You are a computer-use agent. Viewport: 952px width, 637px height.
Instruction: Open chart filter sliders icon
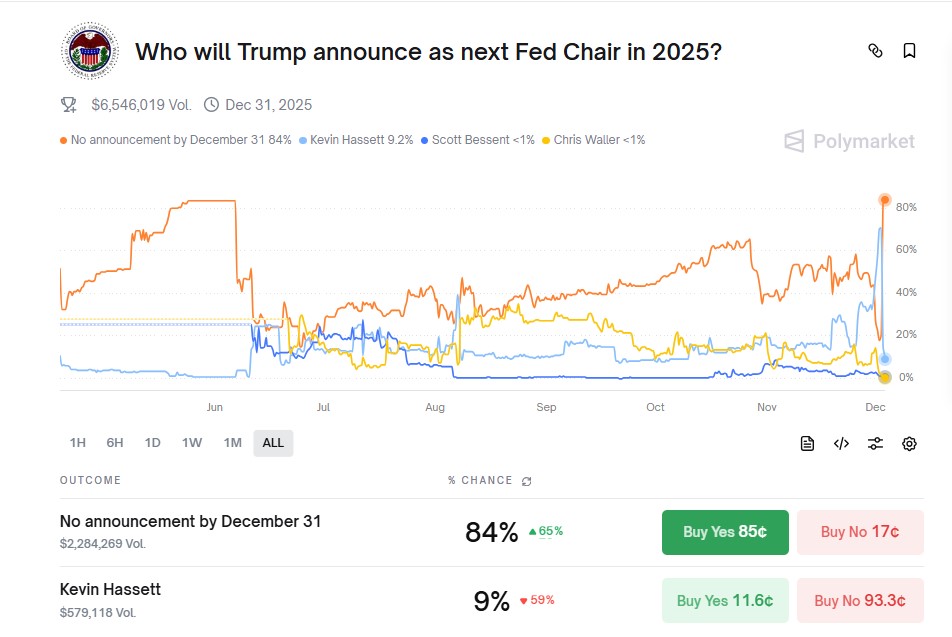(x=875, y=444)
